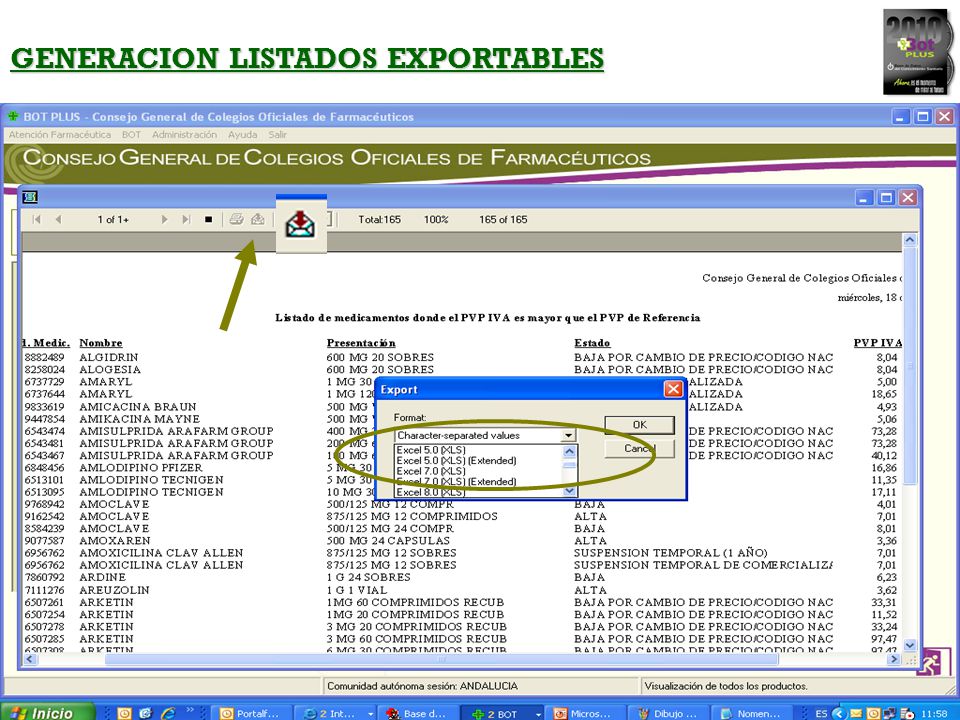Click report vertical scrollbar down arrow
The image size is (960, 720).
910,645
